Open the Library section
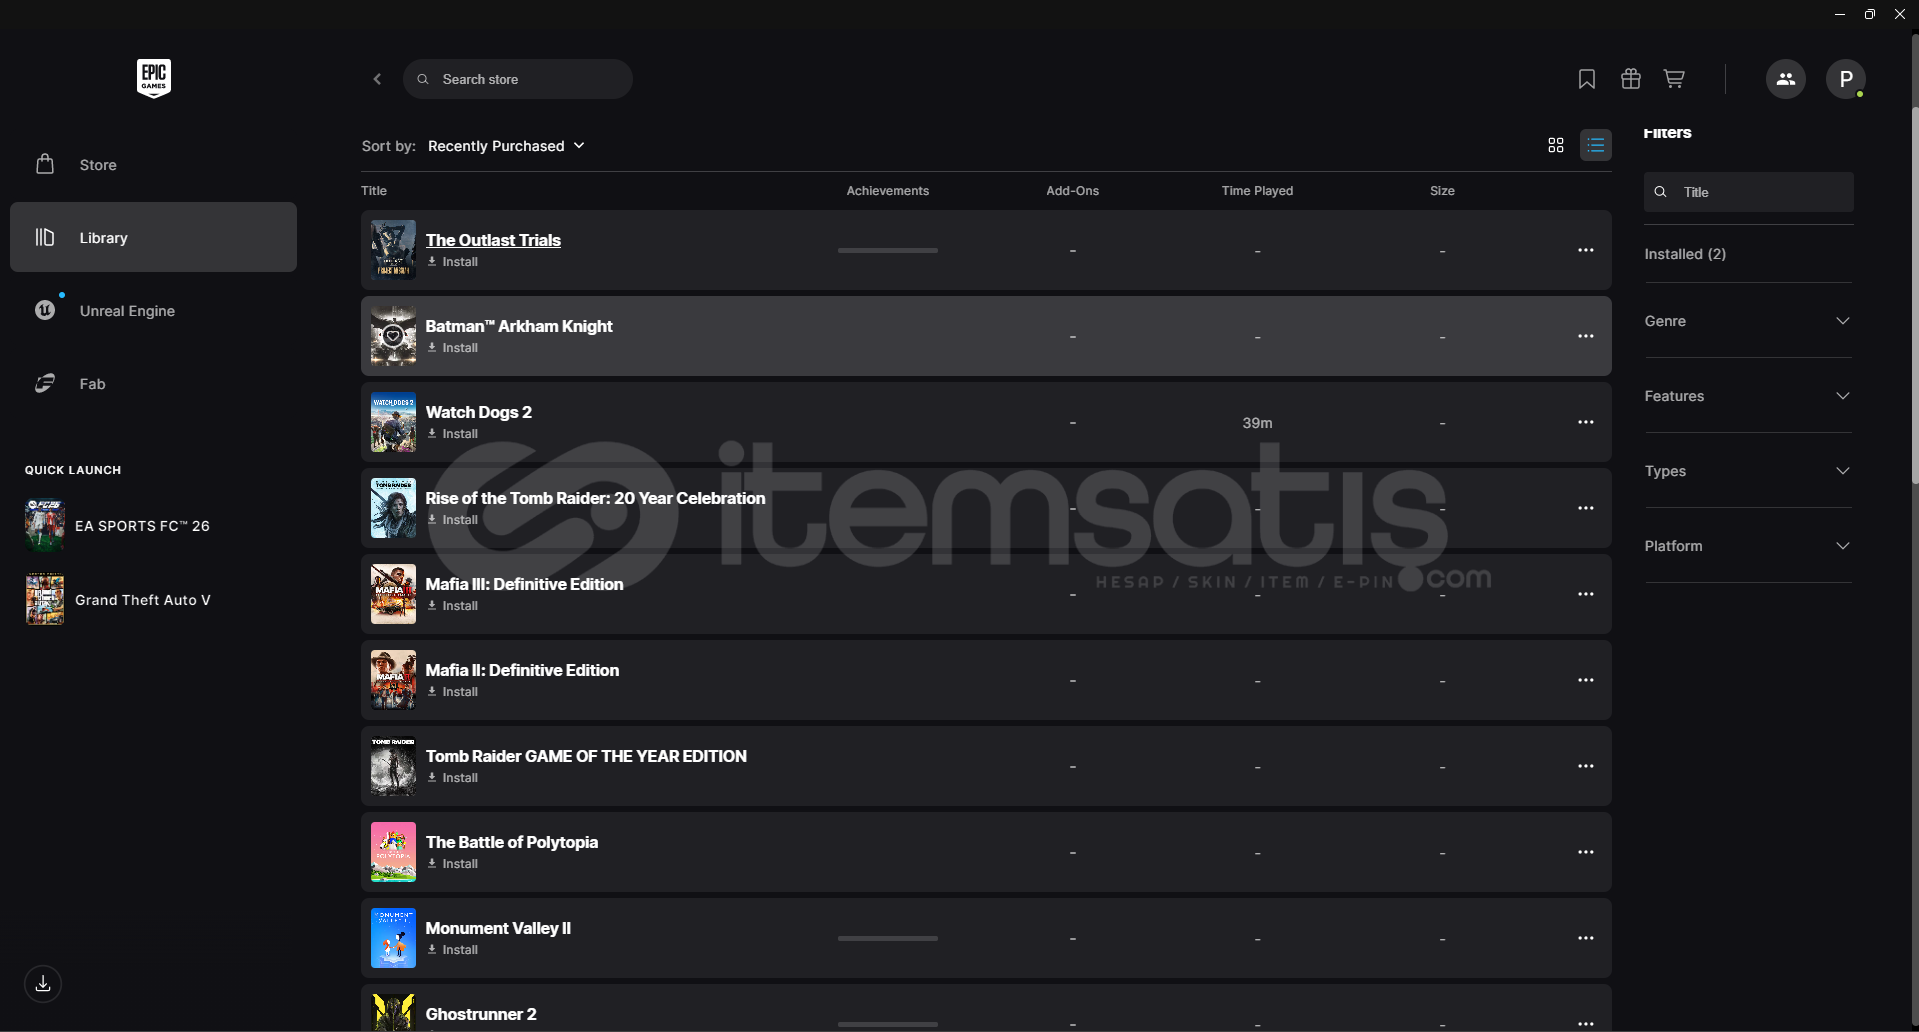The image size is (1919, 1032). [153, 237]
